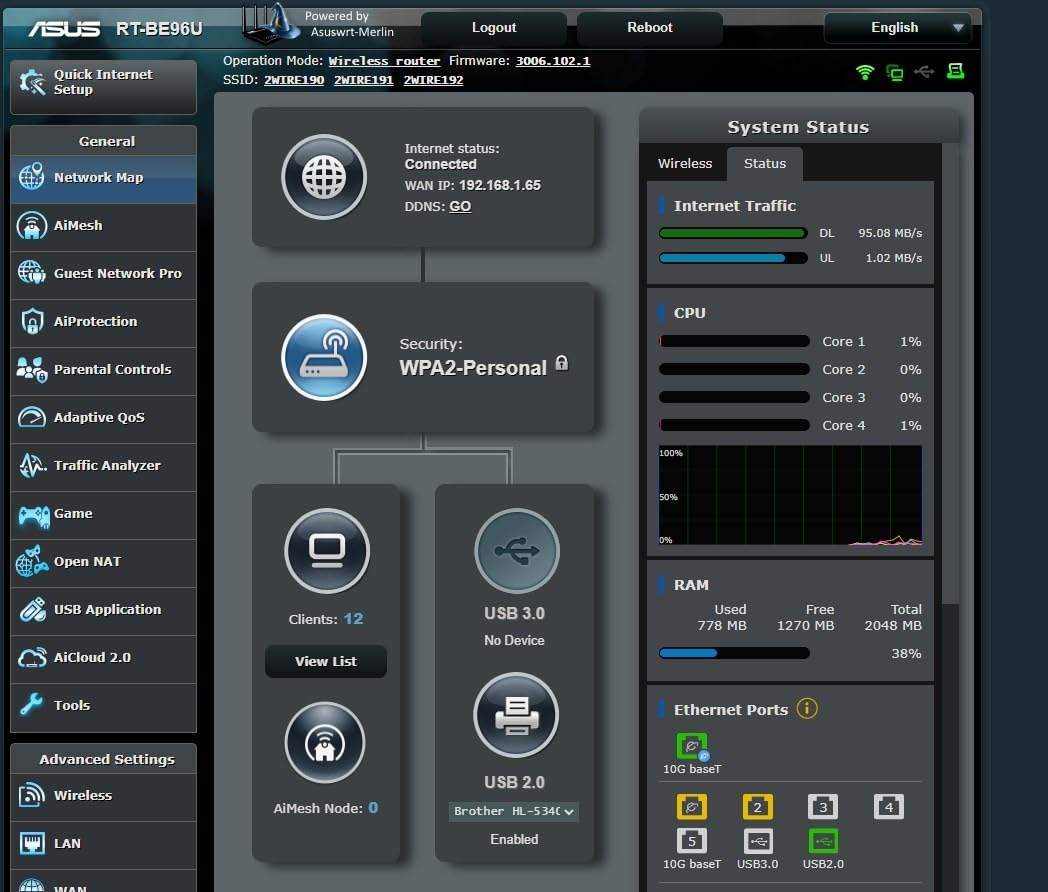
Task: Click the green 10G baseT WAN port icon
Action: (x=692, y=746)
